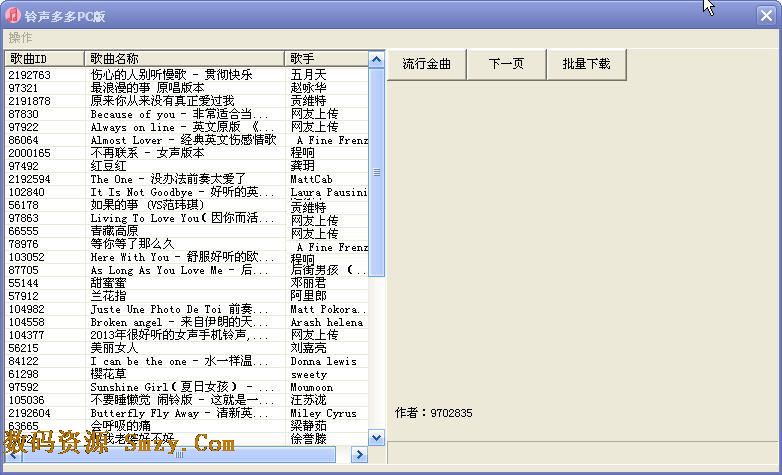The height and width of the screenshot is (475, 782).
Task: Select song 会呼吸的痛
Action: coord(120,426)
